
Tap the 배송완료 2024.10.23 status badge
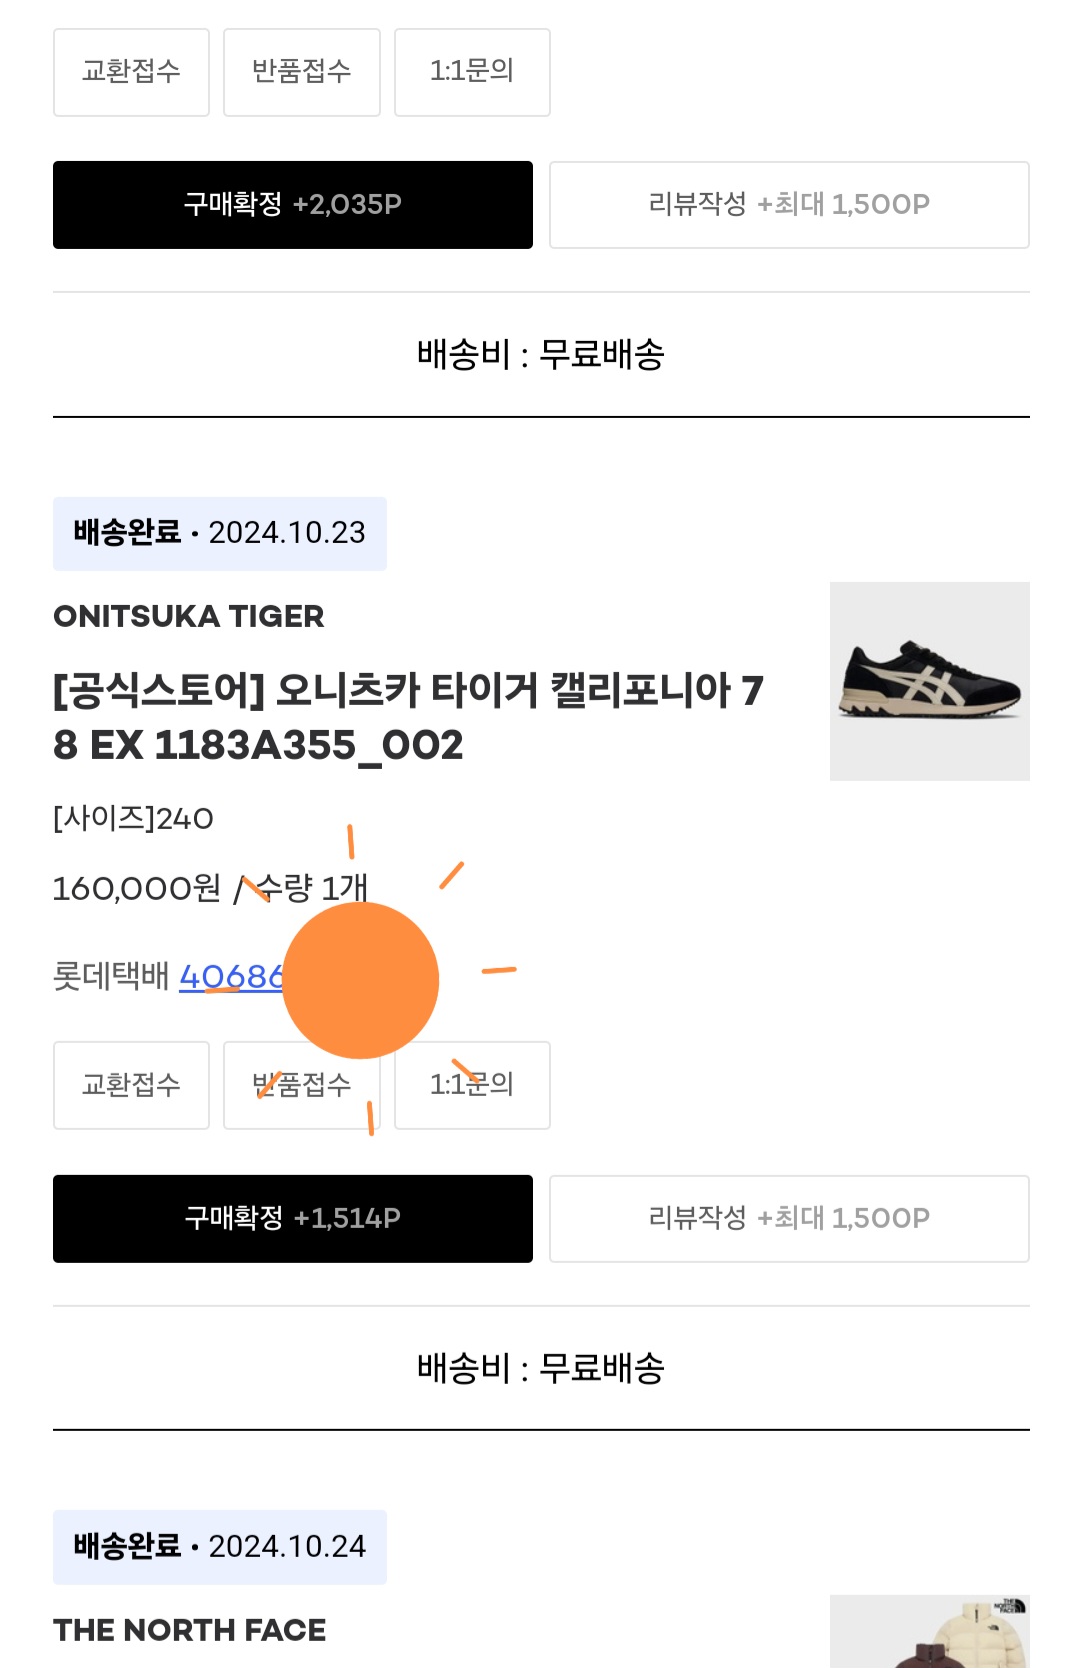[x=220, y=533]
